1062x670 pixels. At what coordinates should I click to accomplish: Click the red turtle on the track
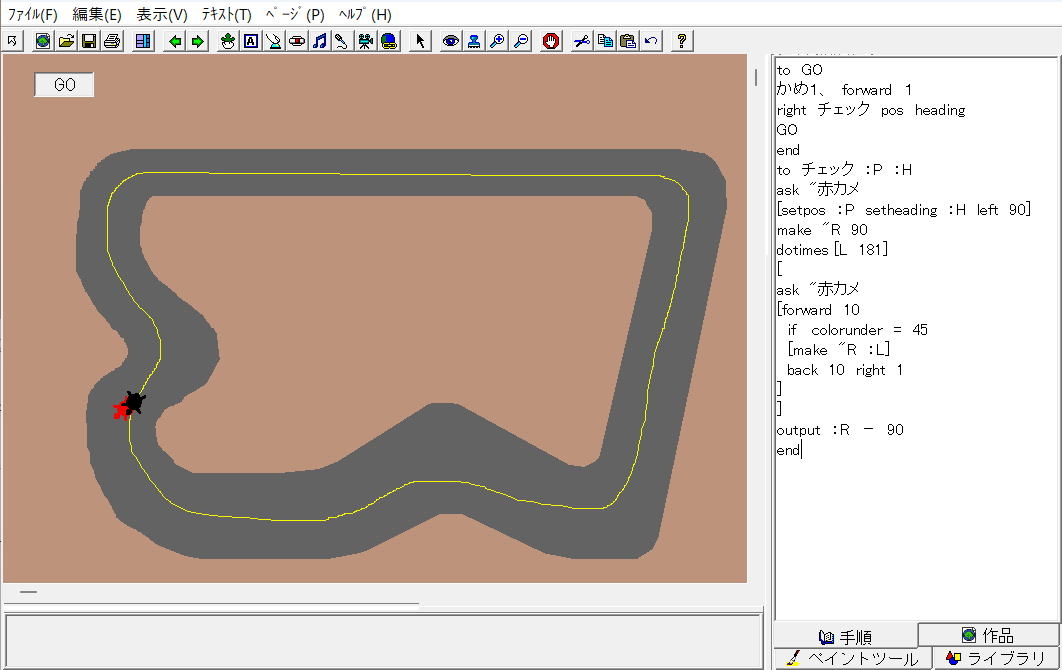(121, 410)
